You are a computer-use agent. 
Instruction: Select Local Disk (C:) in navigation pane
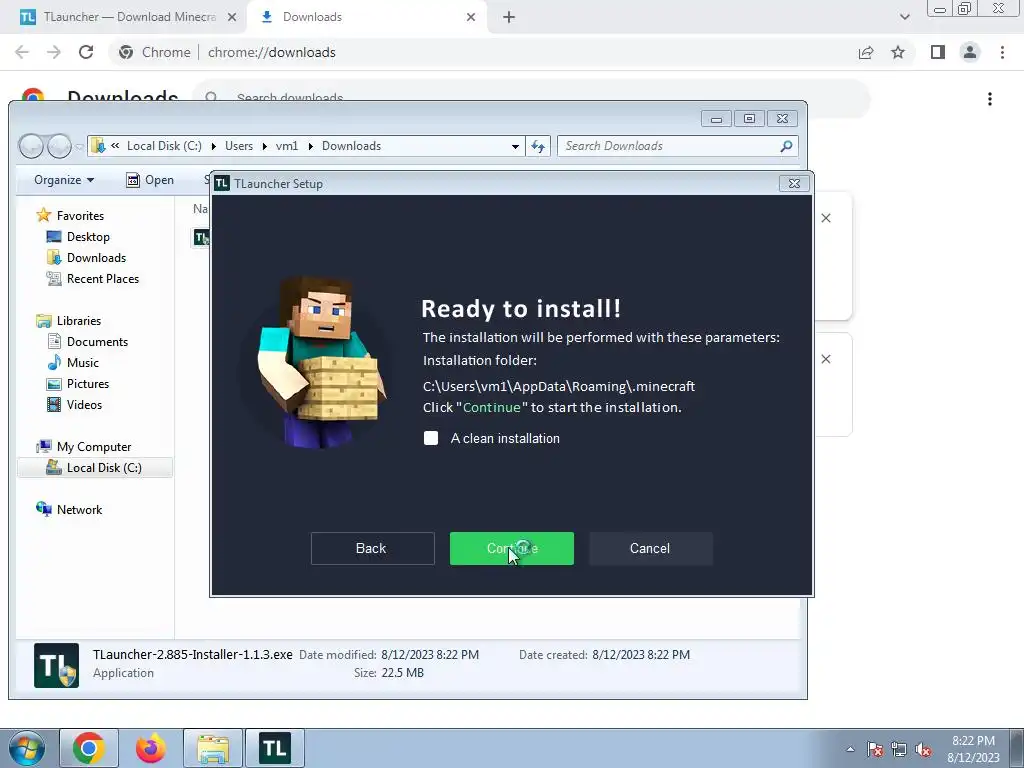[x=95, y=468]
